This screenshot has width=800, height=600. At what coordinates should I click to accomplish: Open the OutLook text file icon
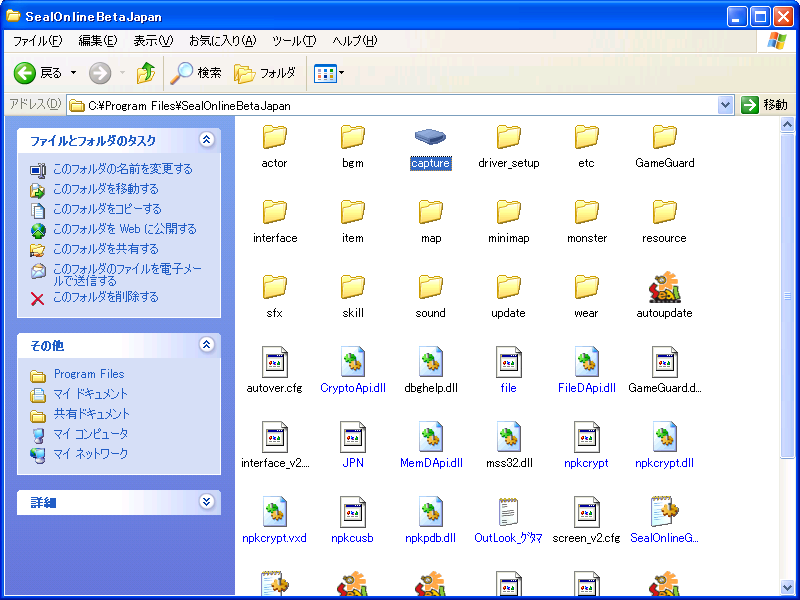click(508, 513)
